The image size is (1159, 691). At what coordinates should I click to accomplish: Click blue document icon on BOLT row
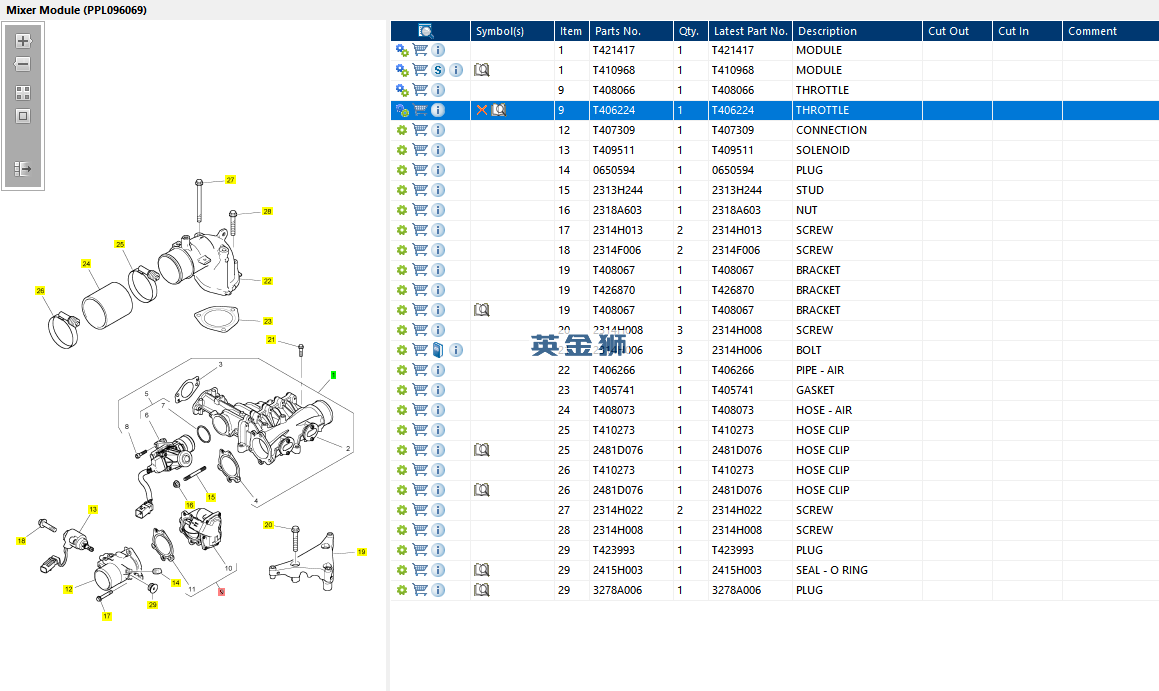click(x=438, y=350)
